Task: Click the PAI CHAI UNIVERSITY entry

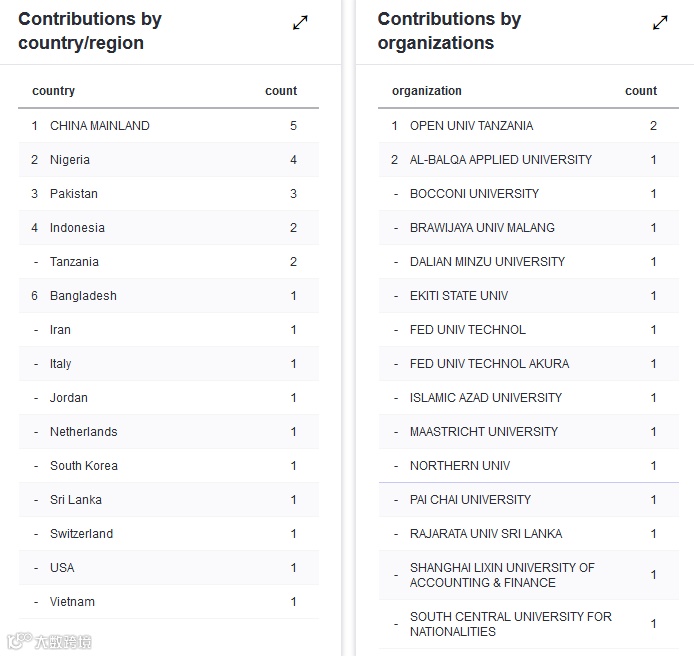Action: [470, 500]
